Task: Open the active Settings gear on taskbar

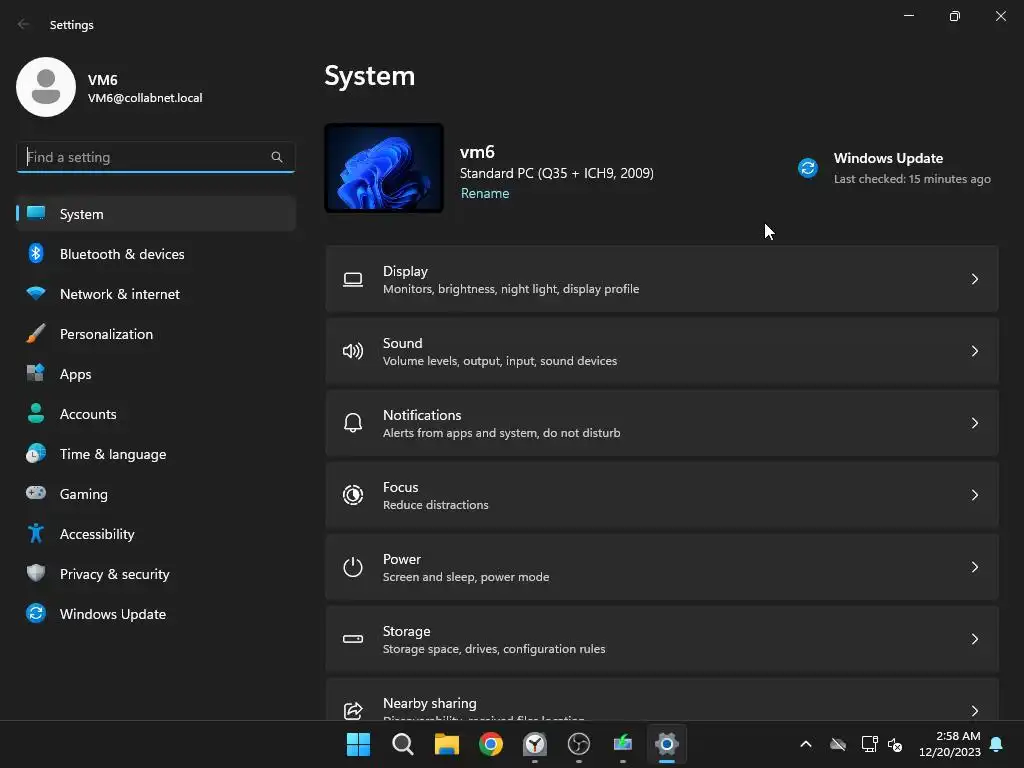Action: point(667,744)
